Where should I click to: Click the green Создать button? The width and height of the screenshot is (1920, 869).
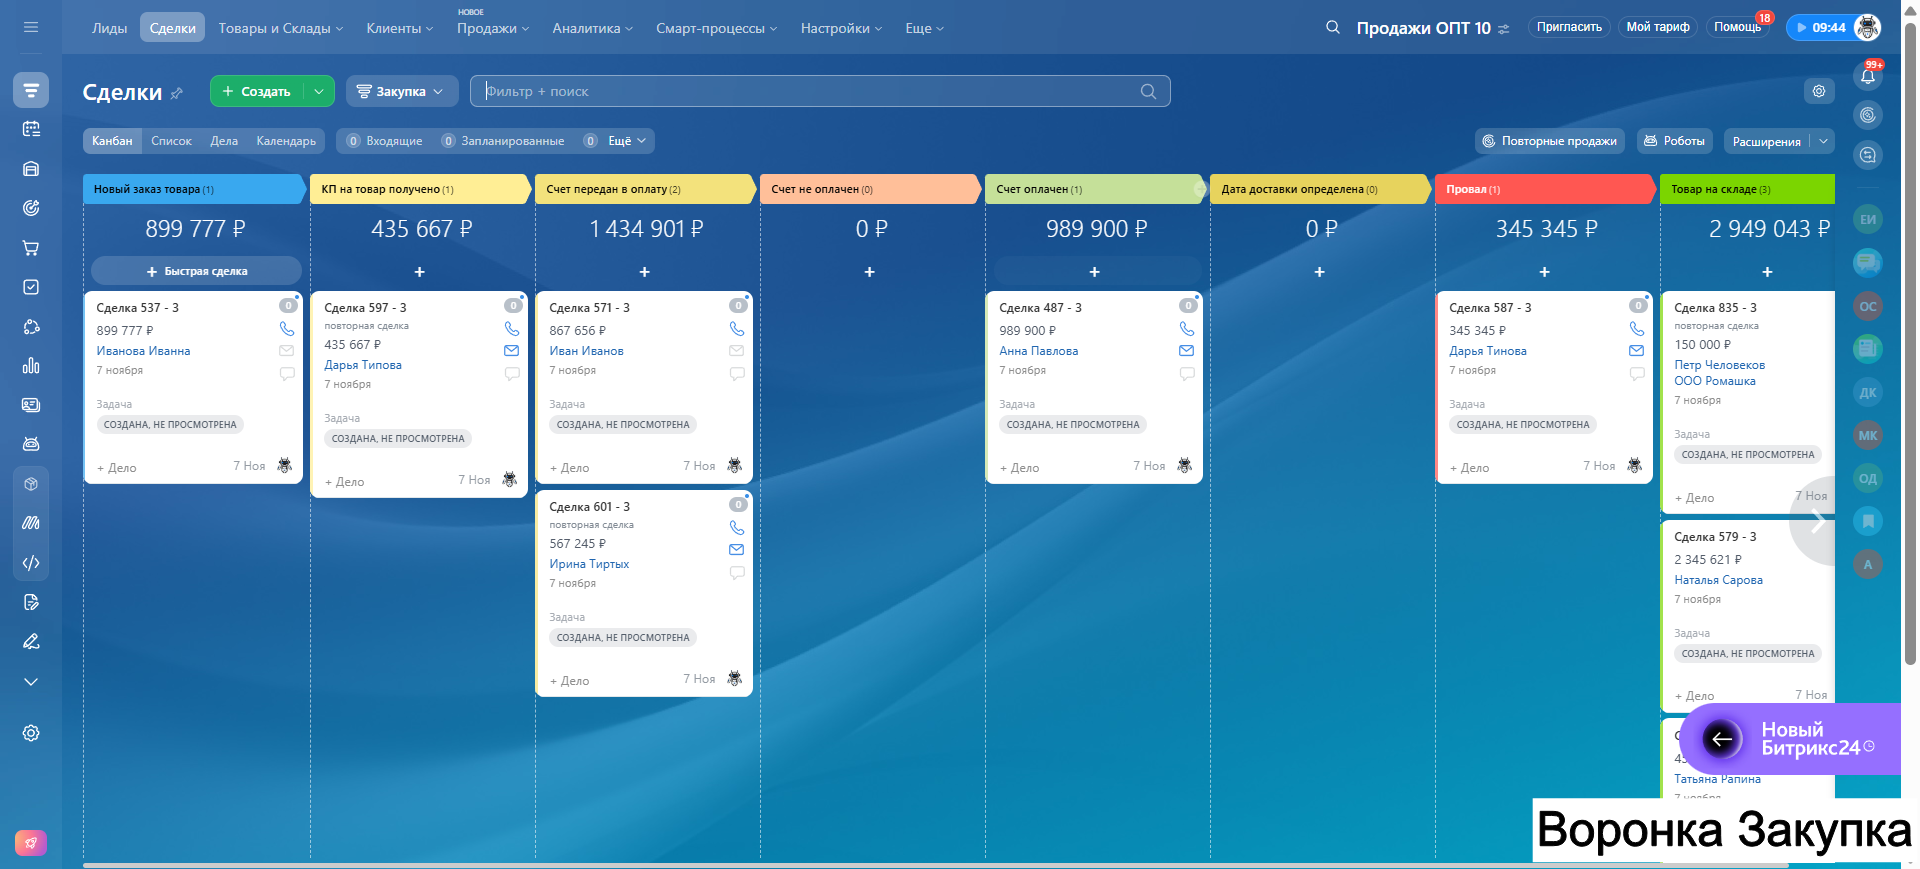point(257,91)
